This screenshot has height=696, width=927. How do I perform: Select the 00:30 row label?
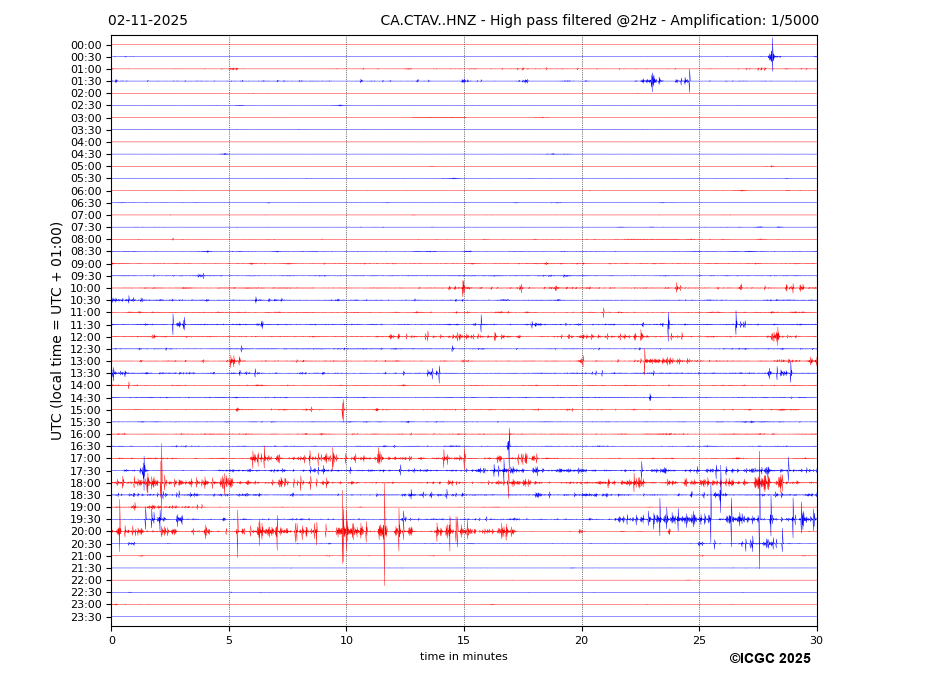(85, 57)
